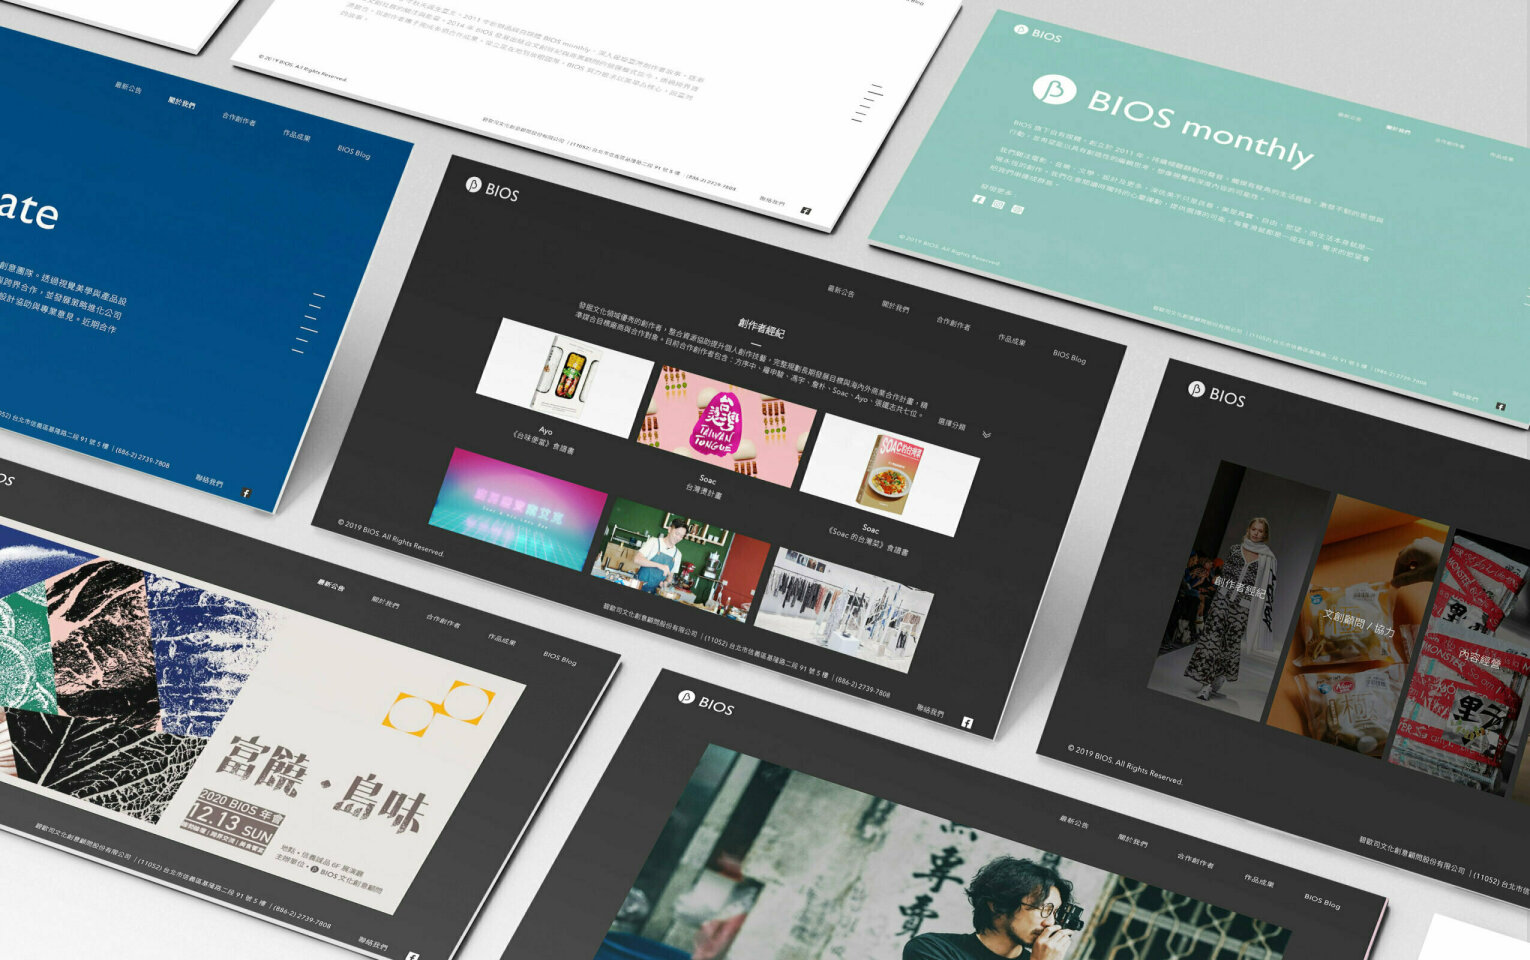The image size is (1530, 960).
Task: Open the Facebook icon below BIOS monthly text
Action: [979, 200]
